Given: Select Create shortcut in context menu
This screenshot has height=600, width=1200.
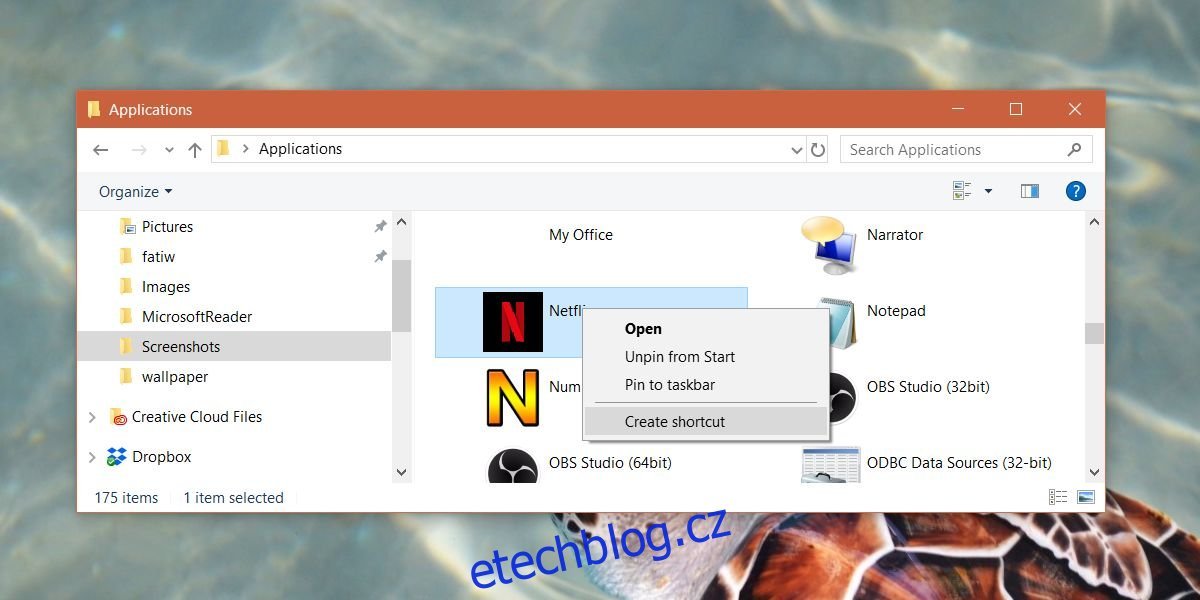Looking at the screenshot, I should click(x=706, y=422).
